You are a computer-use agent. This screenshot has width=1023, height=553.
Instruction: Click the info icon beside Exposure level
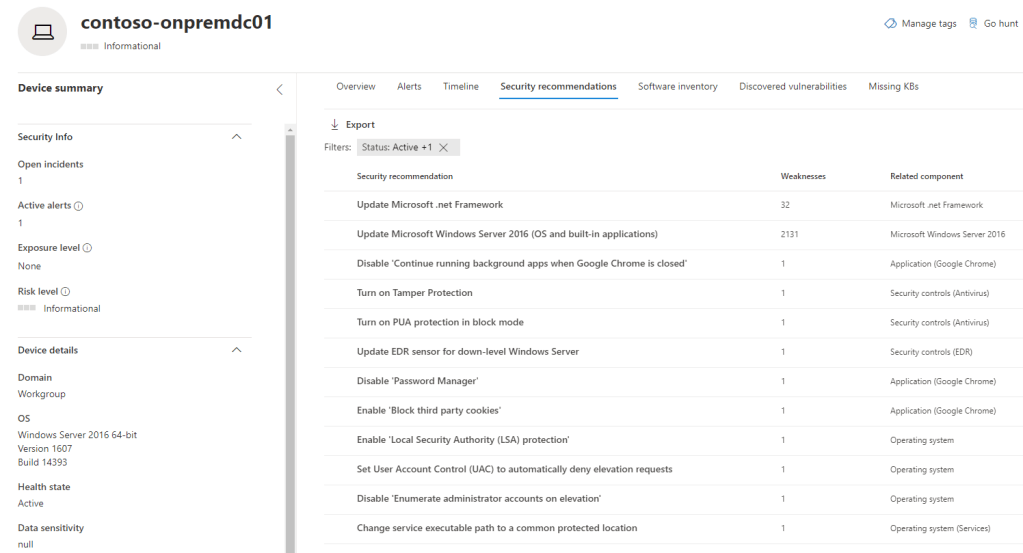coord(85,248)
